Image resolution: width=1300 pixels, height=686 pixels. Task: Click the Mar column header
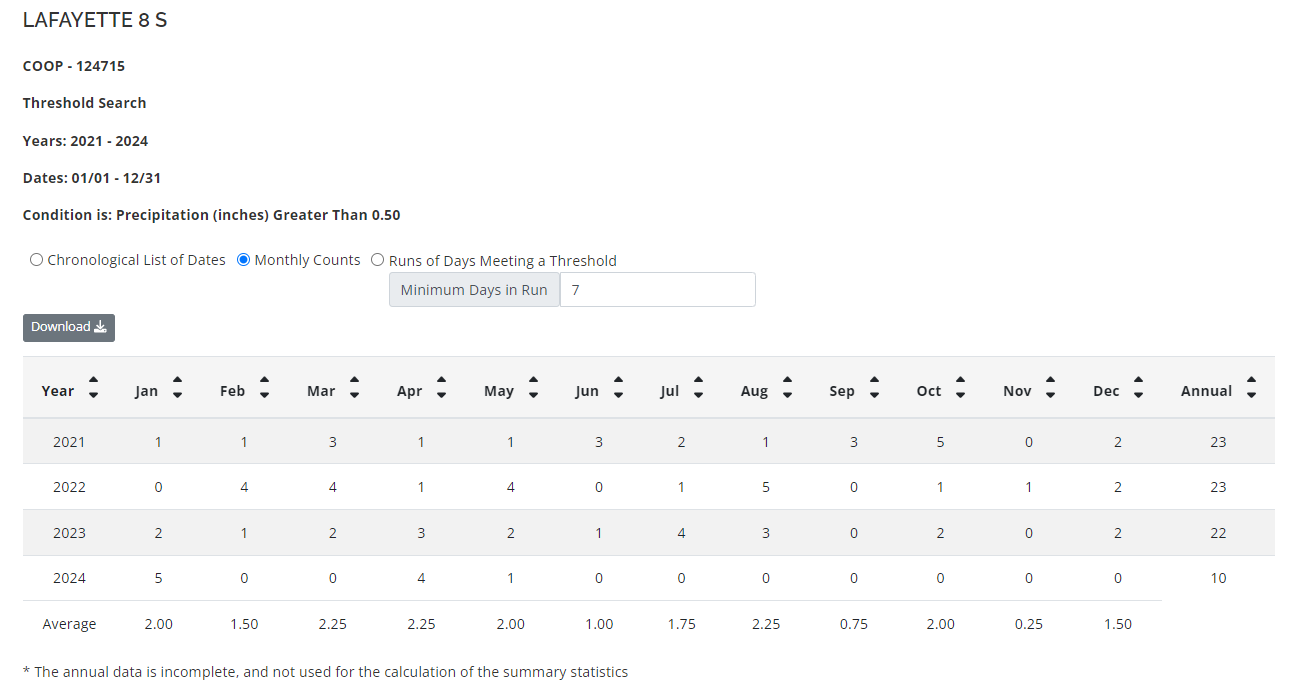pos(321,391)
